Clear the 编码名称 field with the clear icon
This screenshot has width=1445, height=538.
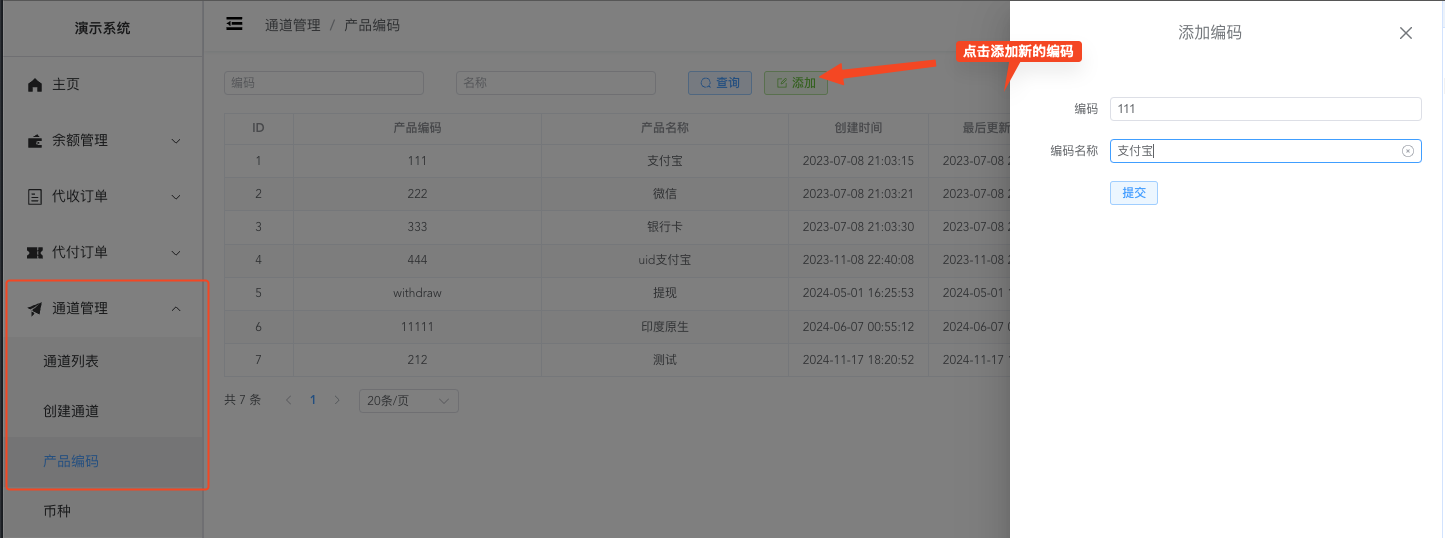pos(1407,151)
